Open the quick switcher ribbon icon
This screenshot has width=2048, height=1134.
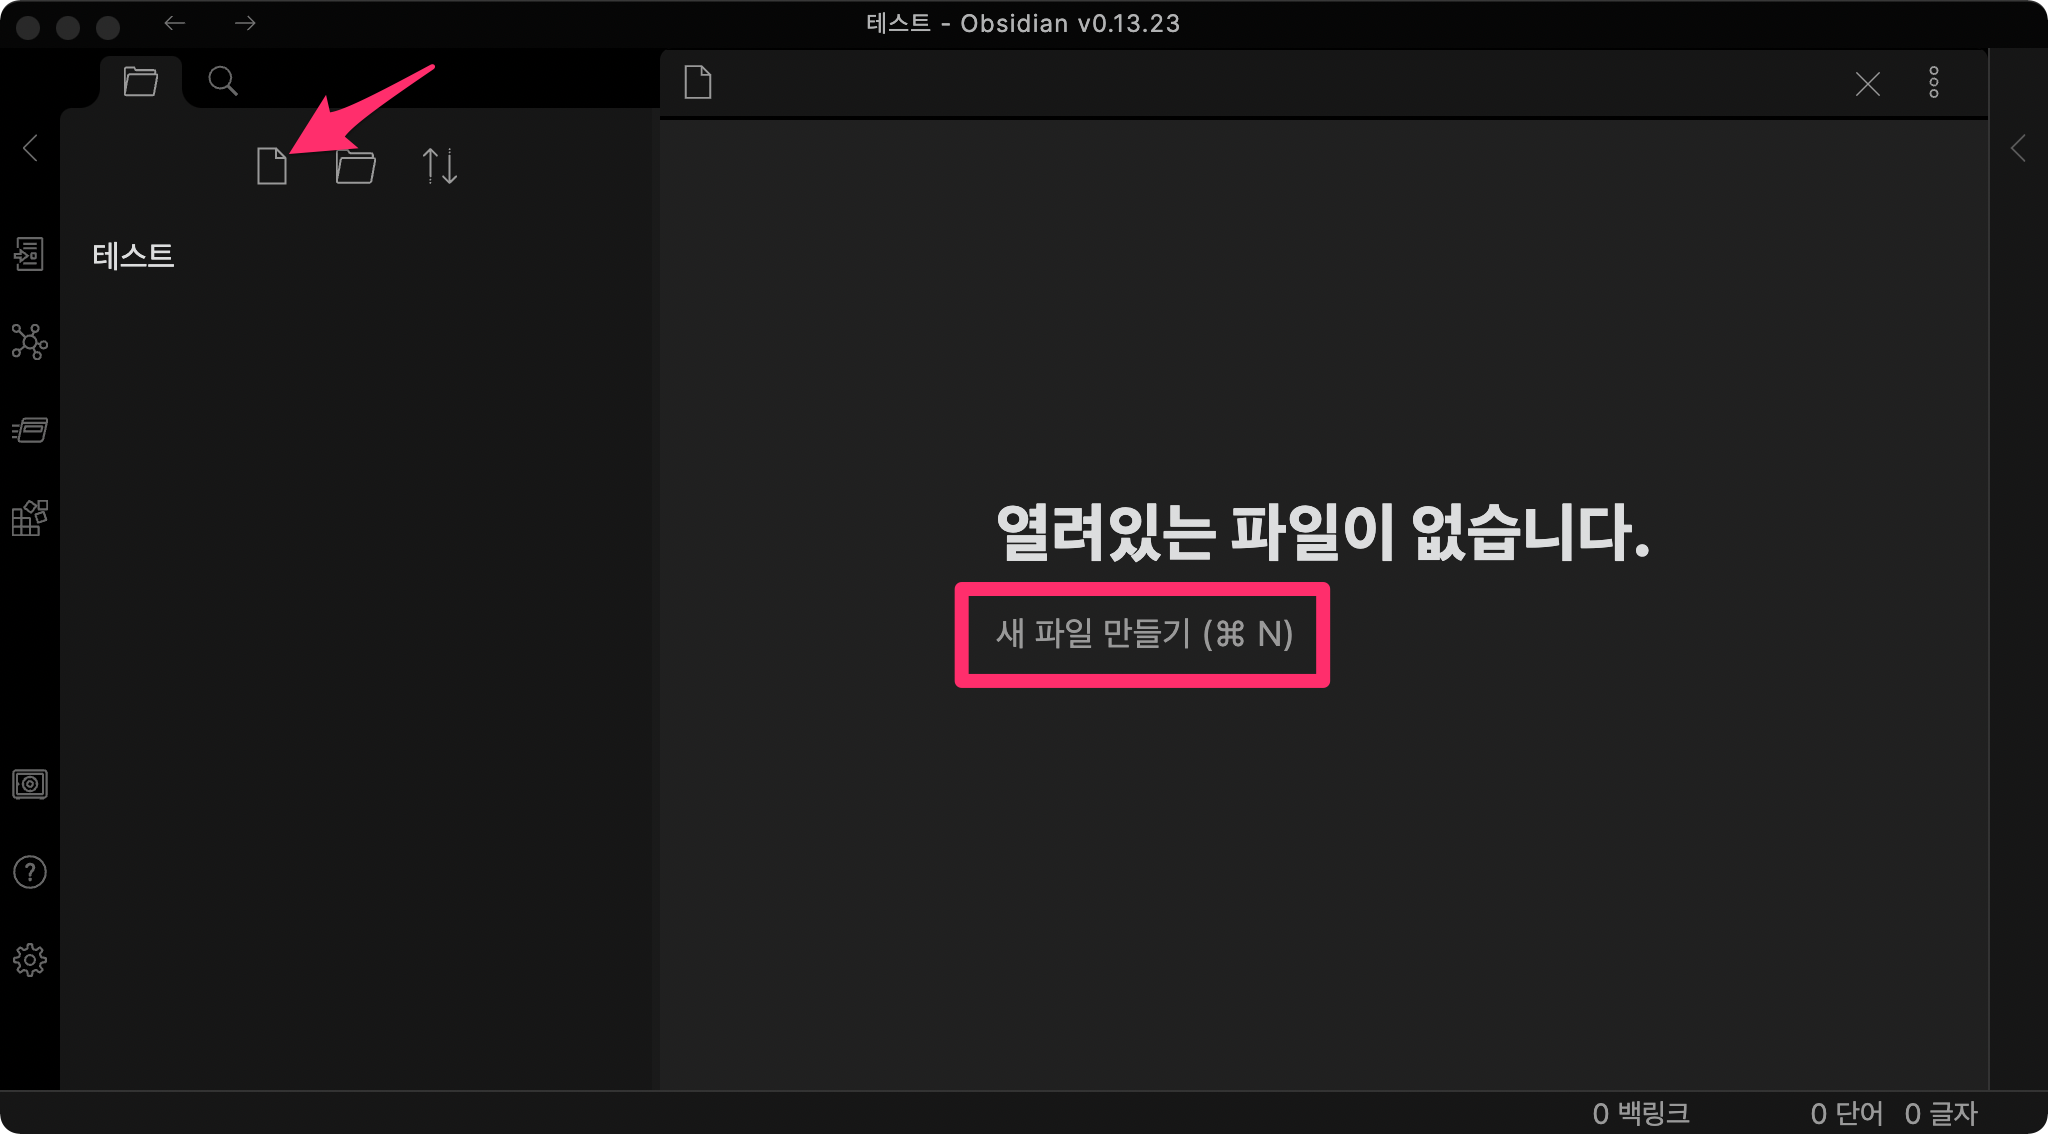coord(29,254)
